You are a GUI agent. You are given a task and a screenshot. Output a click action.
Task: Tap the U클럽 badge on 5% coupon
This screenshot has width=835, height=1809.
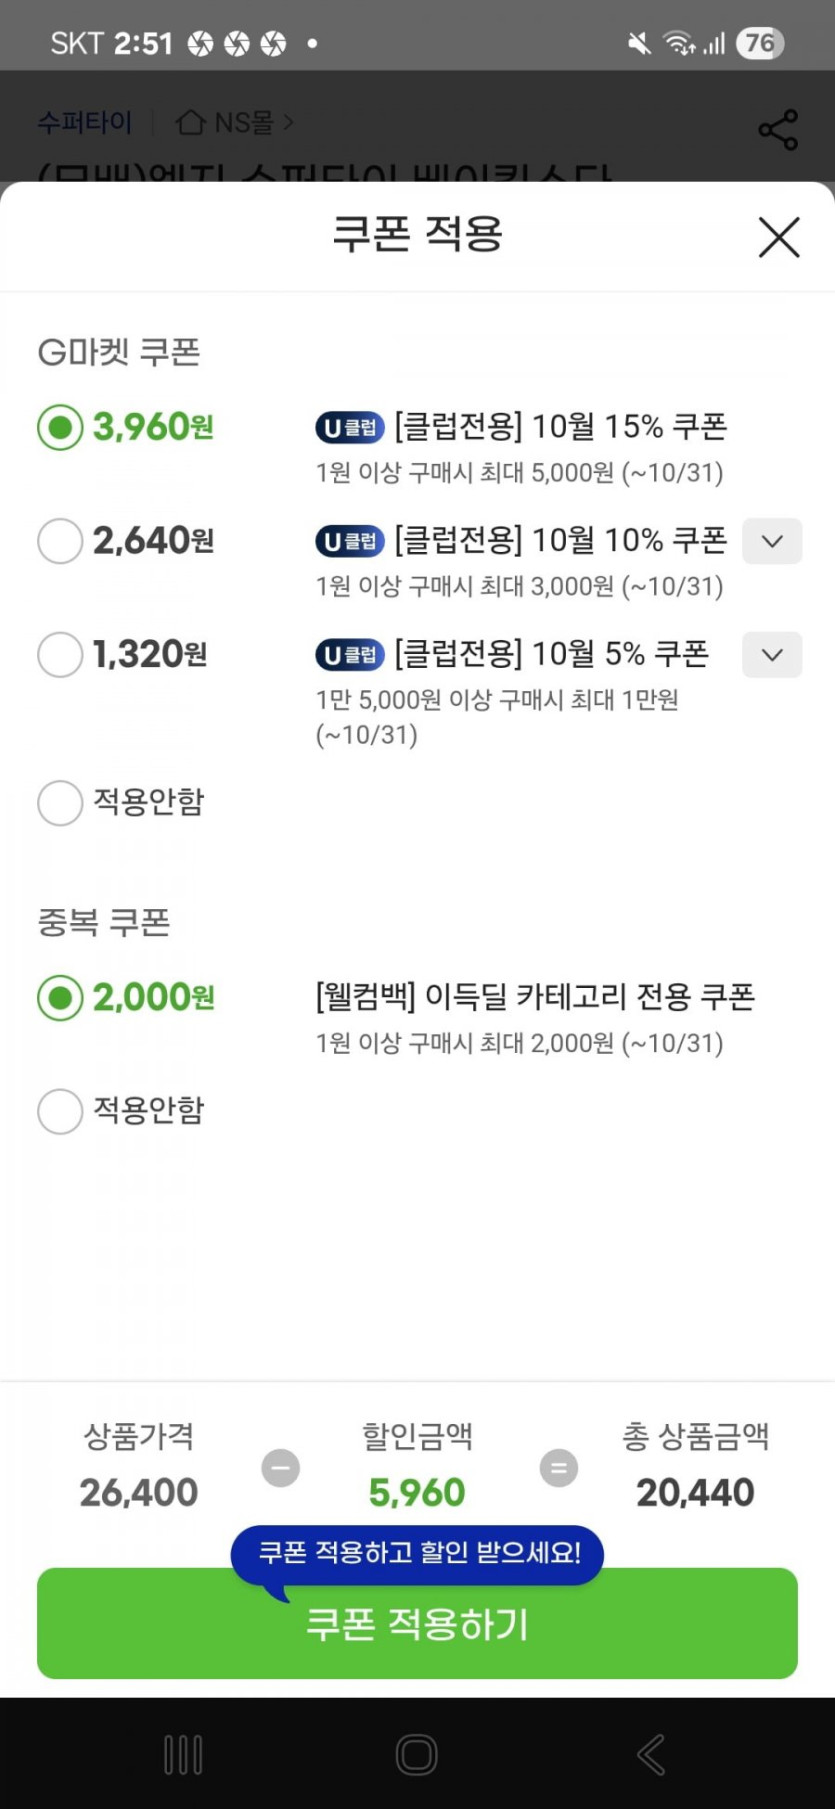coord(350,655)
